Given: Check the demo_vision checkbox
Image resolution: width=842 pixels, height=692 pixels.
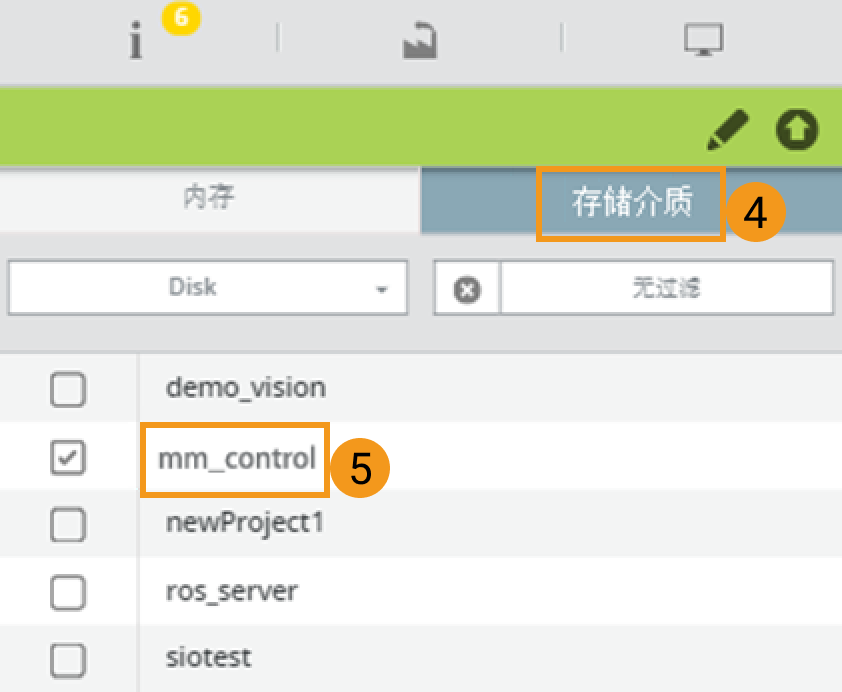Looking at the screenshot, I should [68, 389].
